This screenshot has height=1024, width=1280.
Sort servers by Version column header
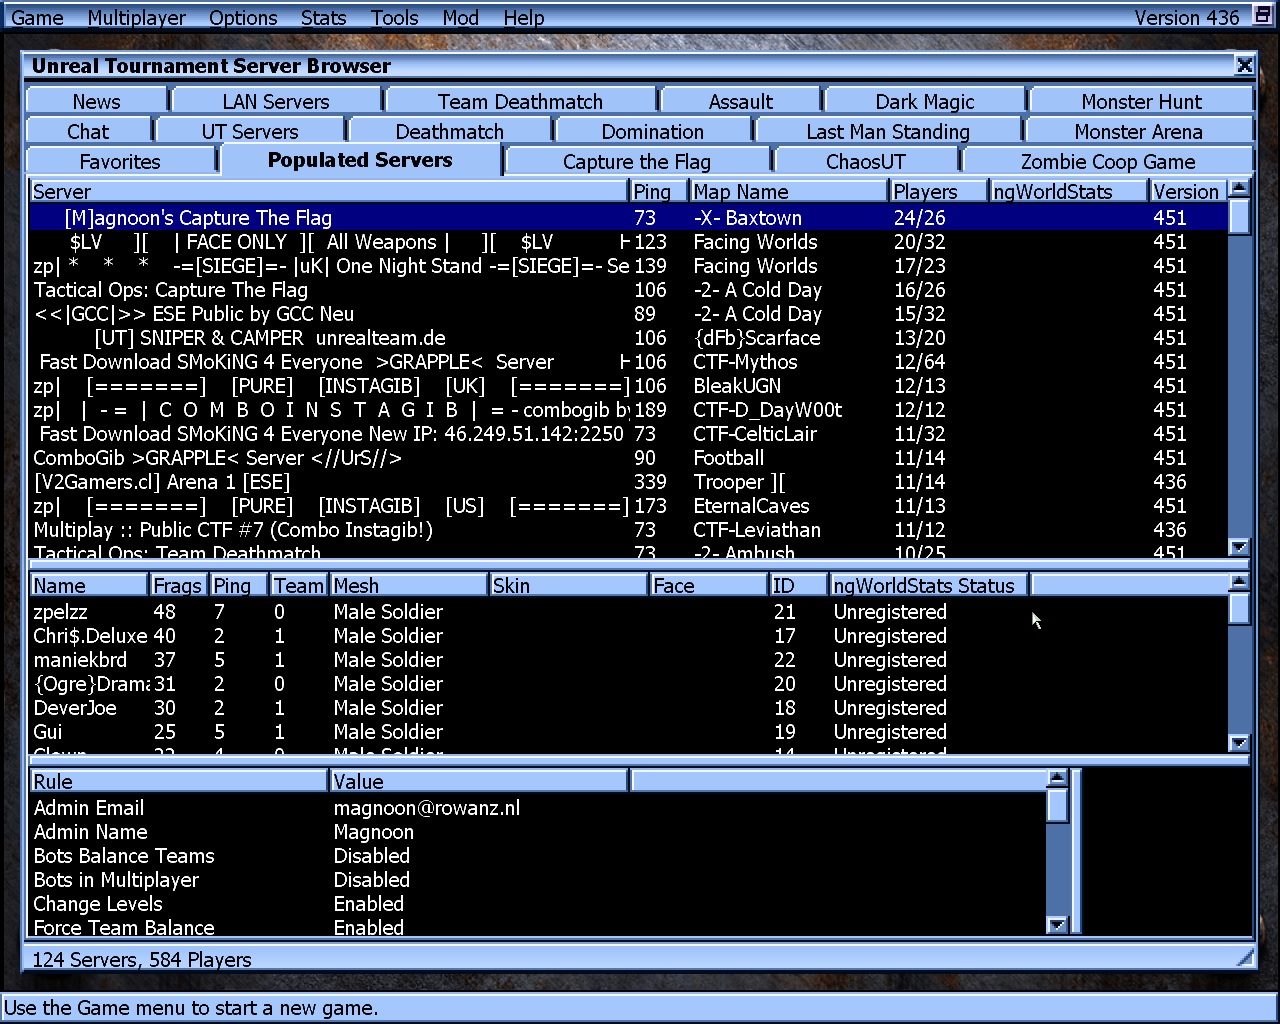[1188, 191]
